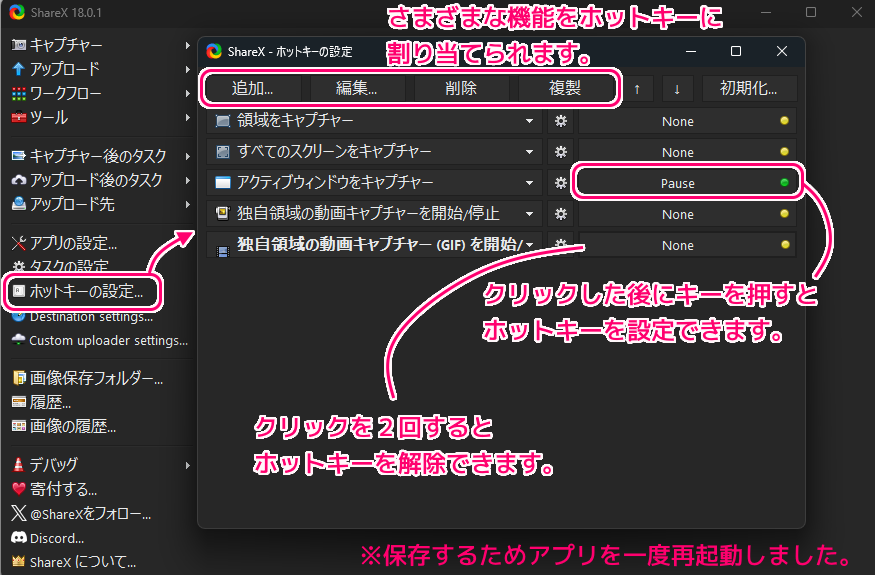This screenshot has width=875, height=575.
Task: Click the ツール toolbox icon
Action: point(19,117)
